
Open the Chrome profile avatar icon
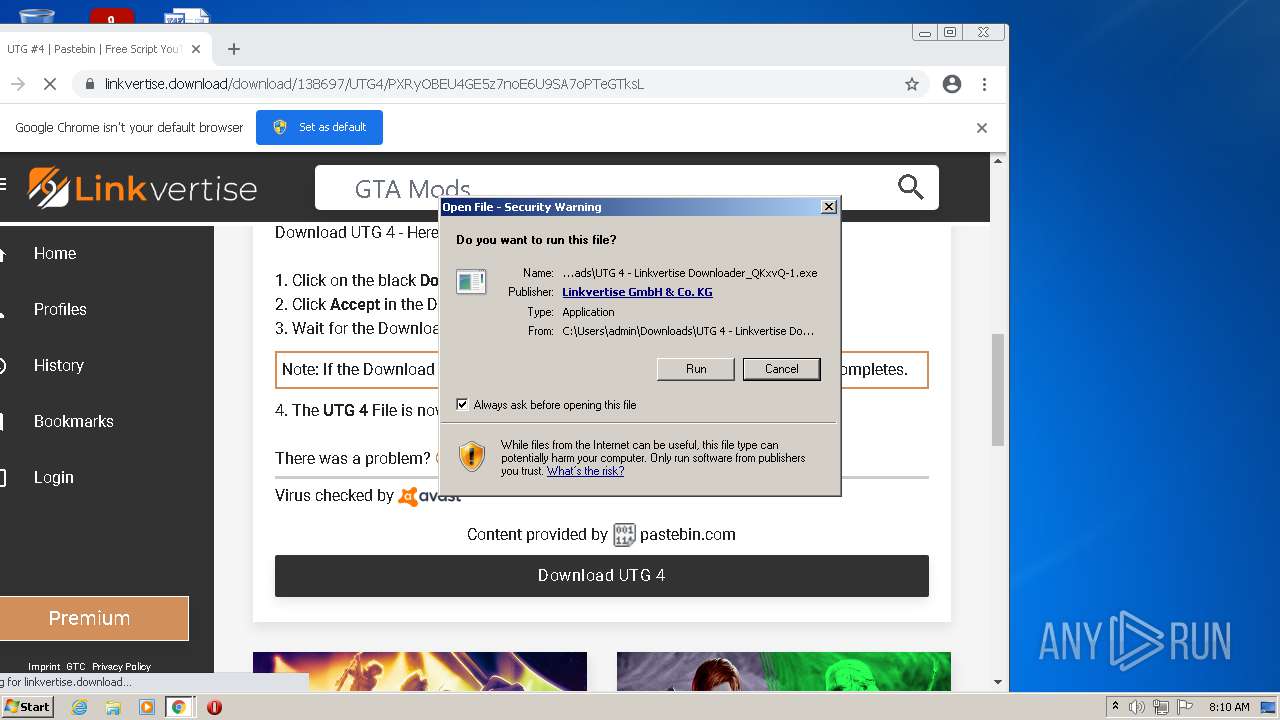point(952,84)
